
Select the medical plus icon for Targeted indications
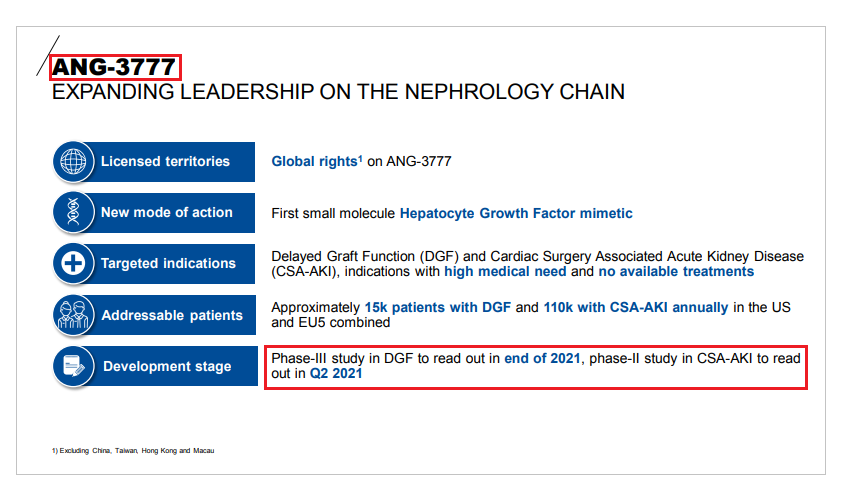[74, 264]
